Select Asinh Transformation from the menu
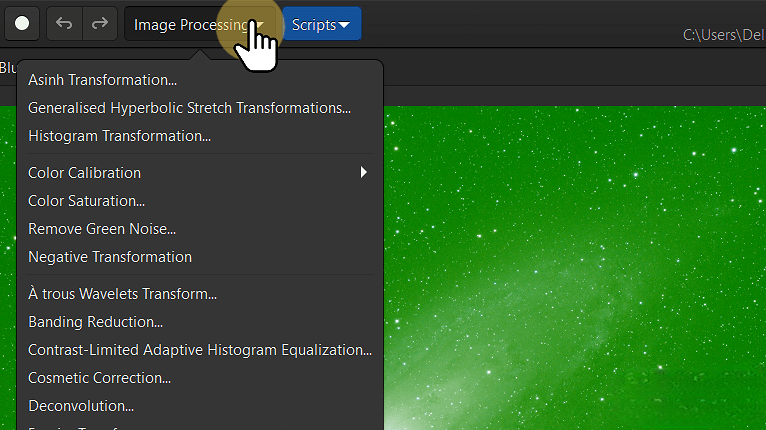This screenshot has width=766, height=430. click(x=200, y=80)
